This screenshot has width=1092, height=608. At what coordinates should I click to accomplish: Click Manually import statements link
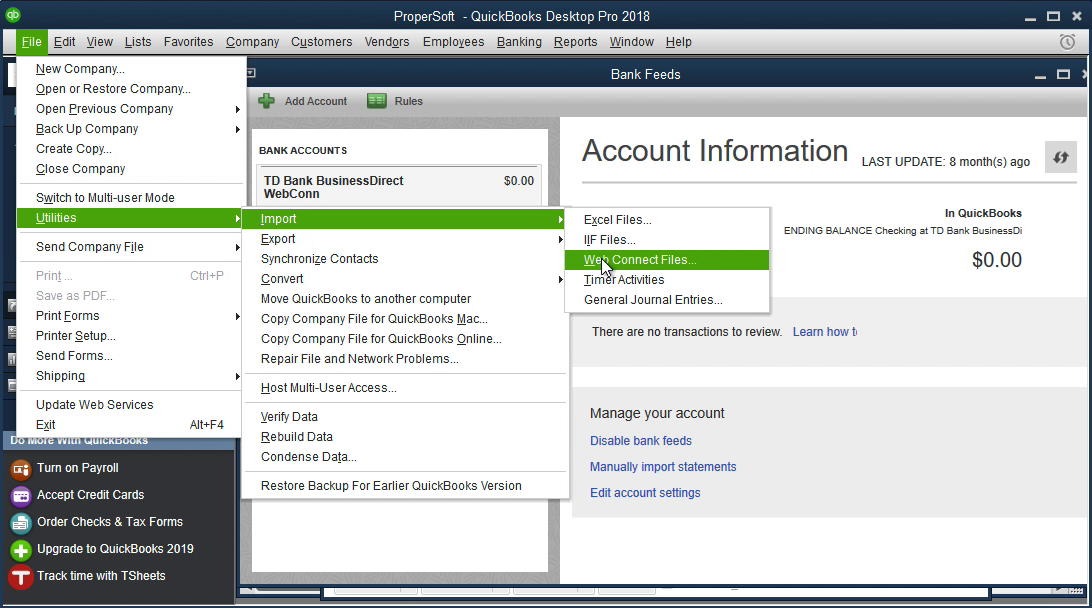tap(663, 467)
